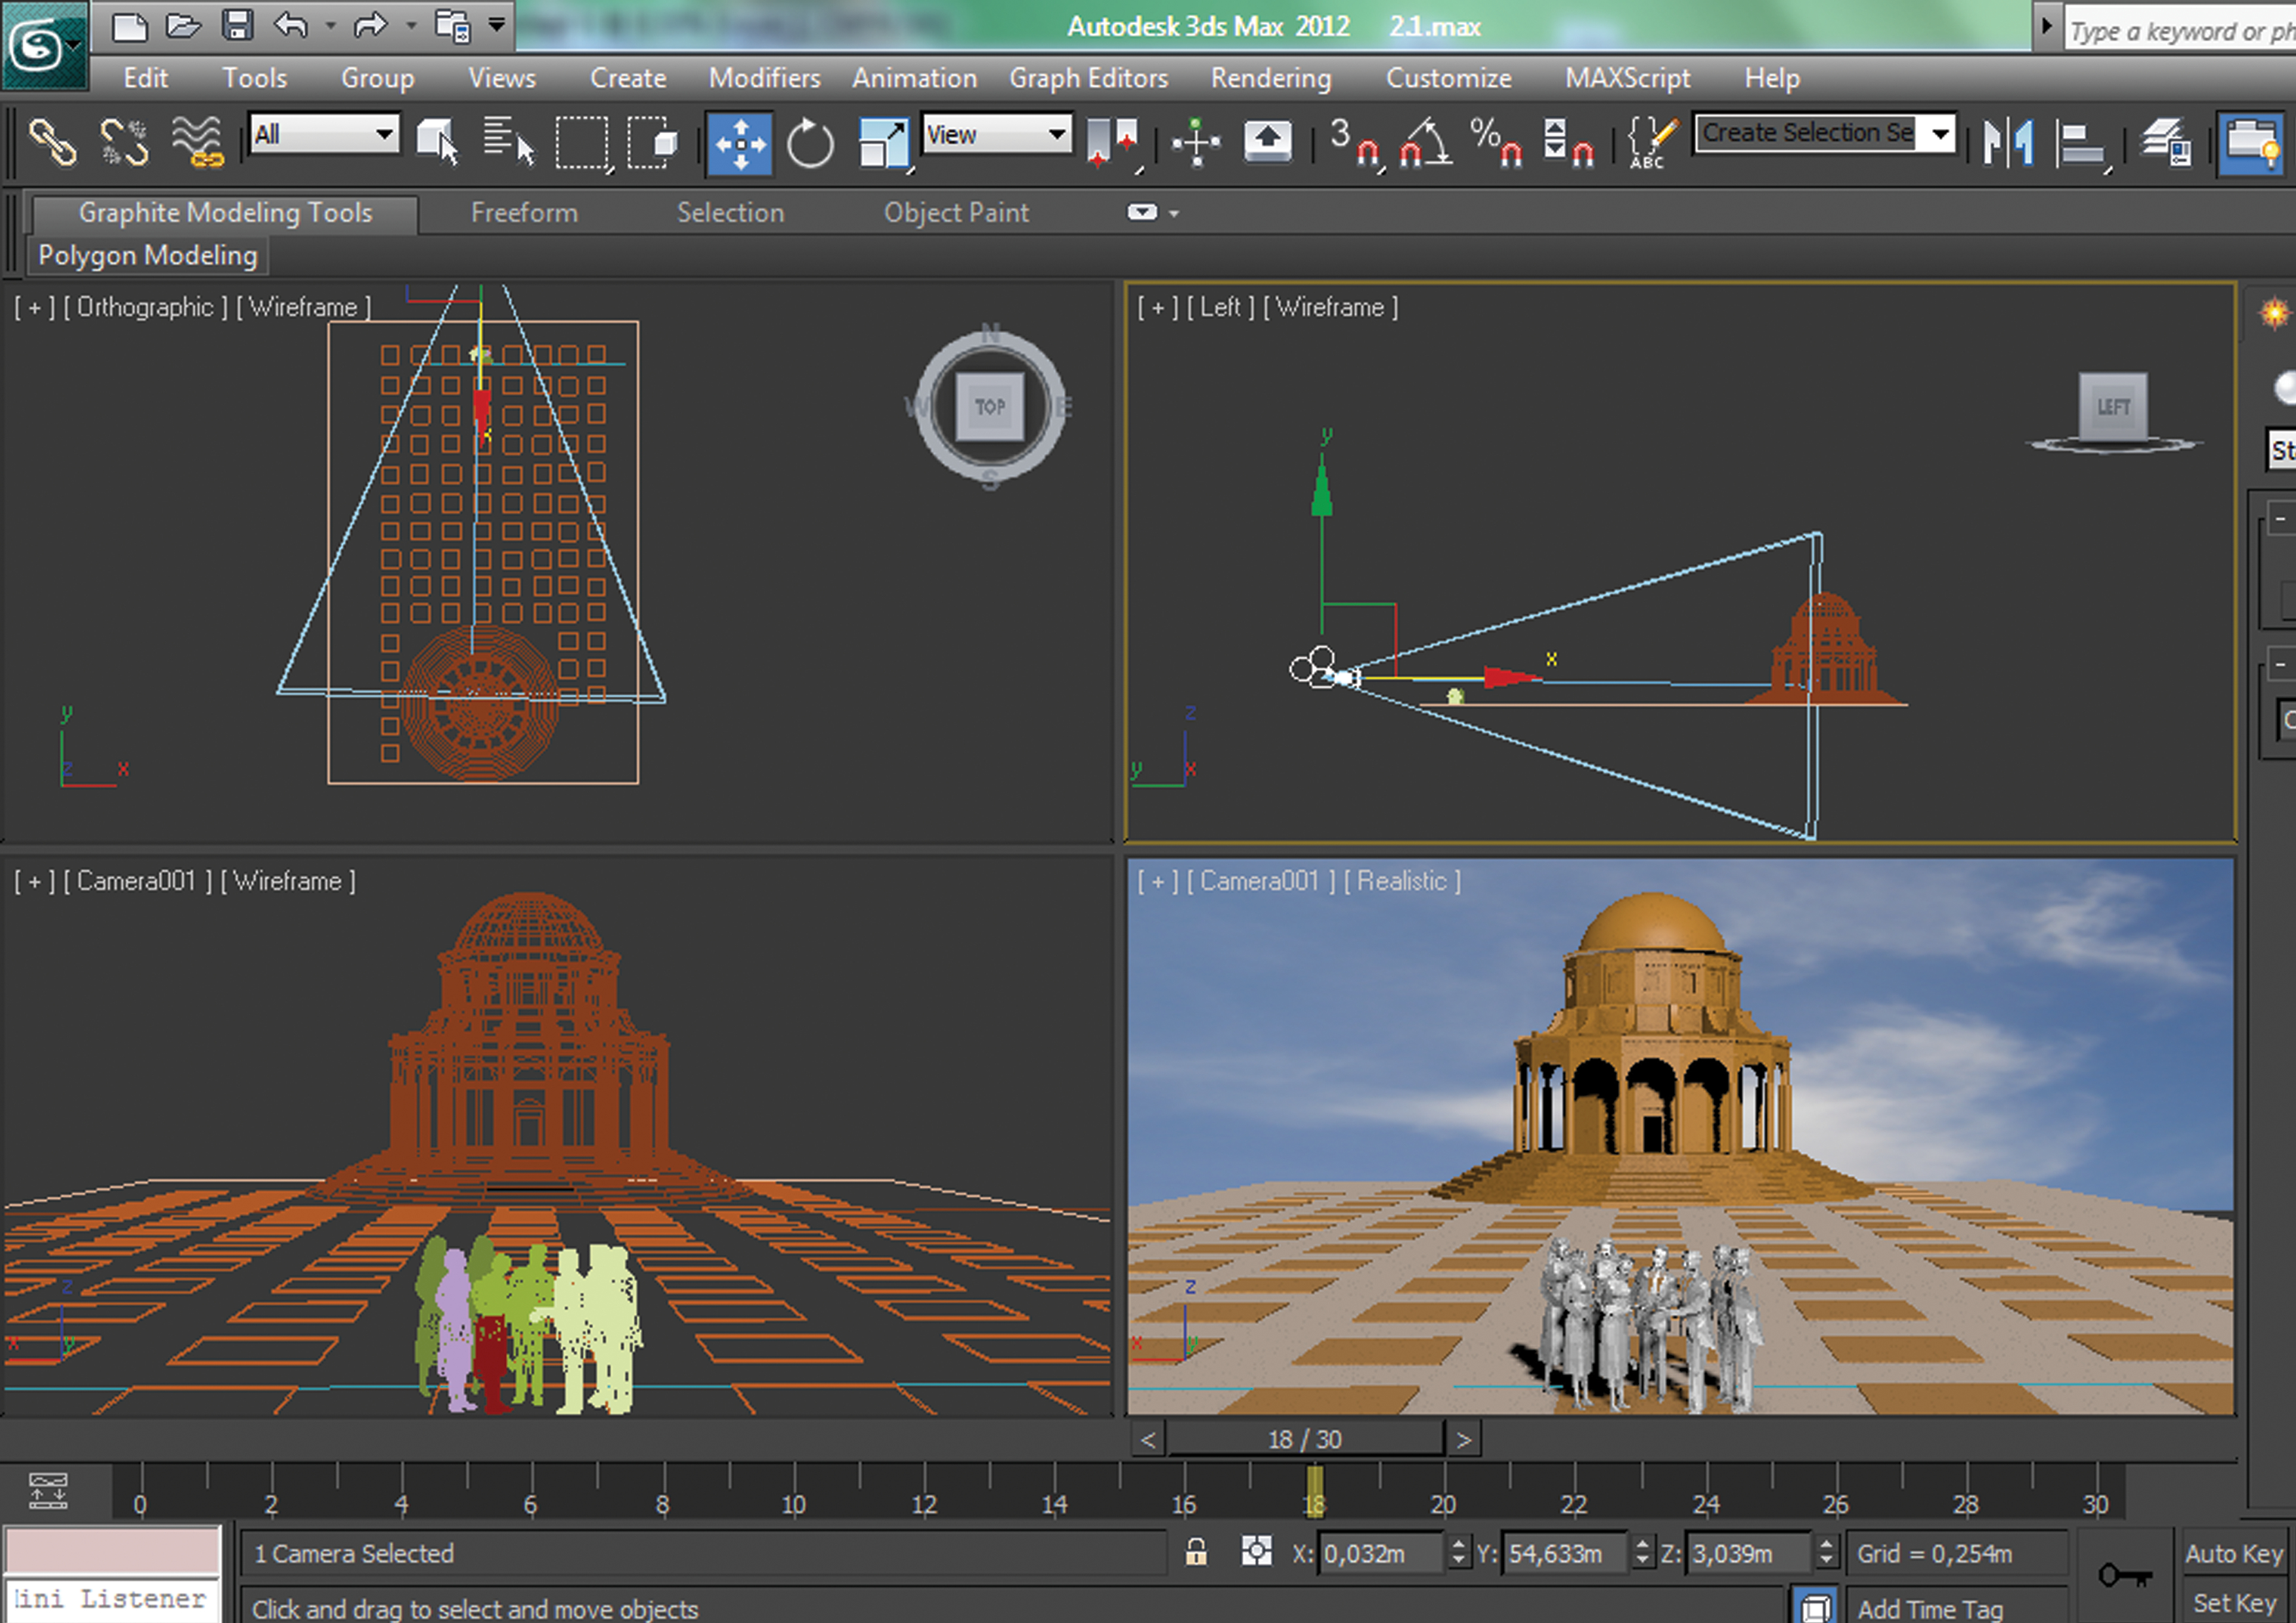This screenshot has width=2296, height=1623.
Task: Click the Unlink Selection tool
Action: pyautogui.click(x=125, y=142)
